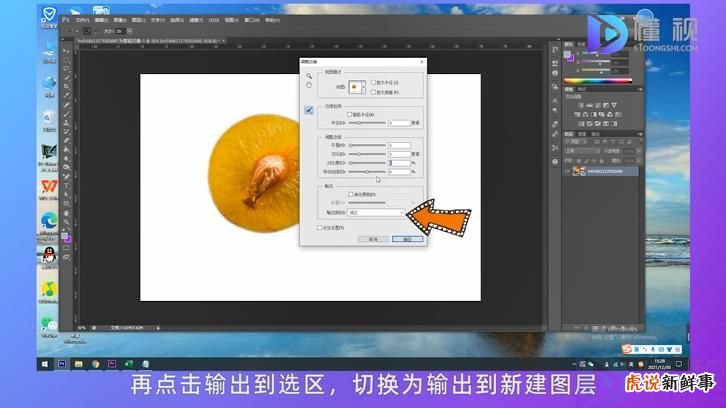Switch to the Channels tab

[x=582, y=134]
